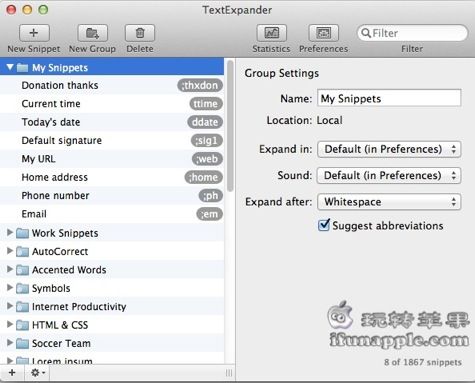475x383 pixels.
Task: Click the split view resize handle
Action: (229, 373)
